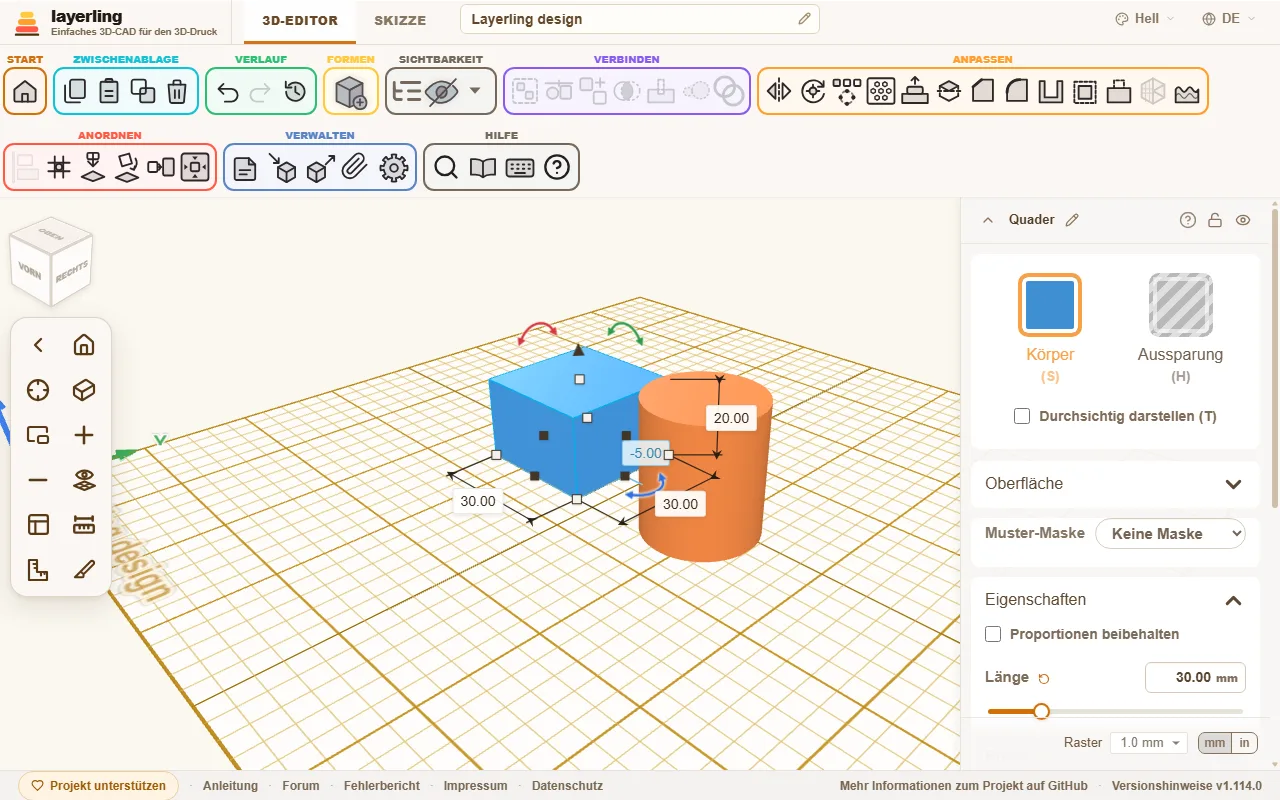Click the grid icon in Anordnen

click(x=59, y=168)
